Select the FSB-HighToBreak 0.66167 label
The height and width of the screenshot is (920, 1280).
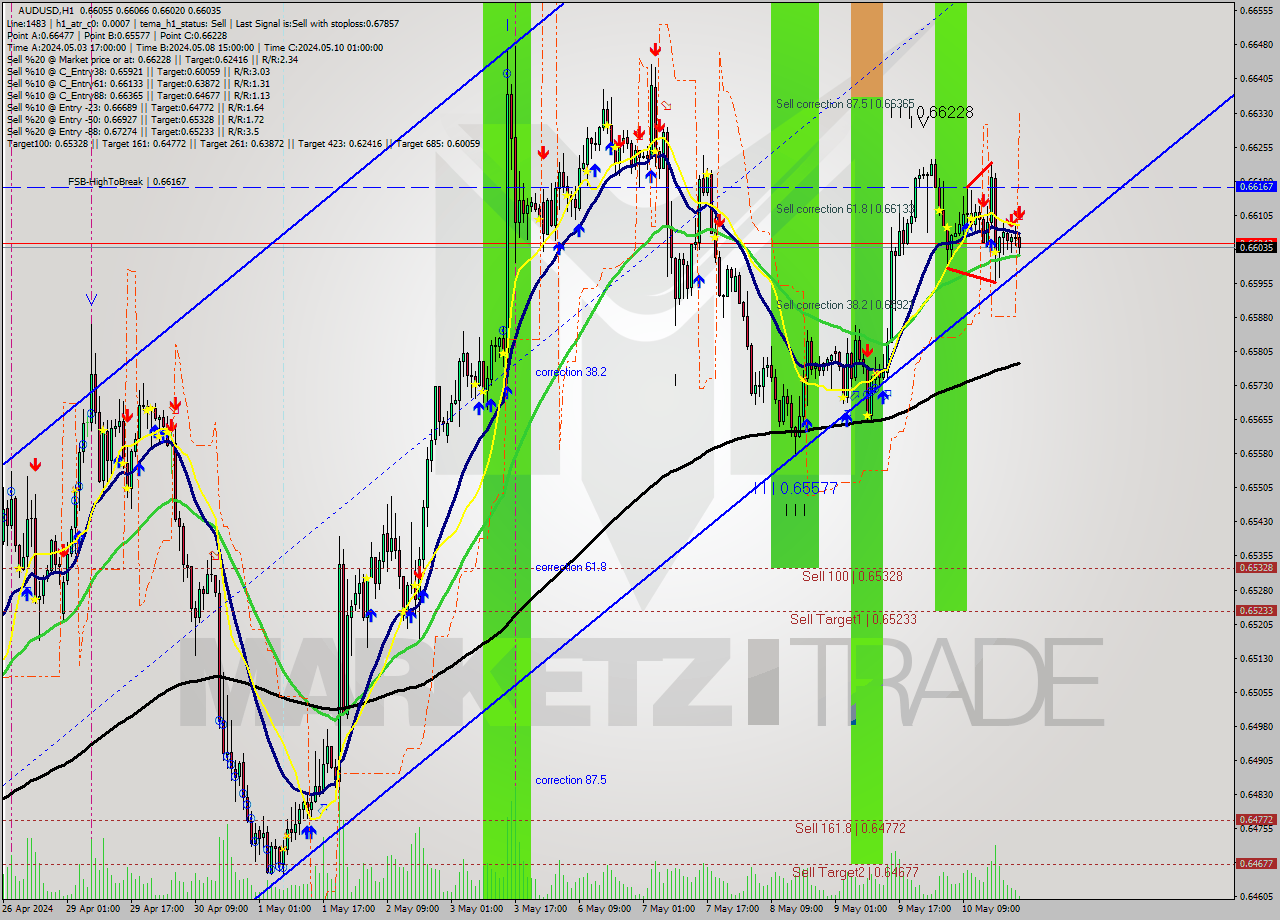(x=127, y=182)
